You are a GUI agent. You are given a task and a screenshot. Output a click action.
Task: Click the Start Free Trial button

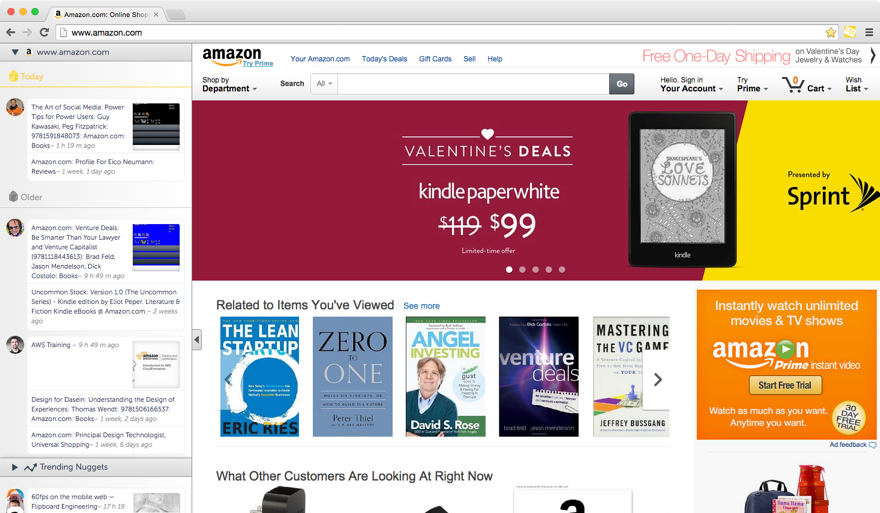tap(785, 385)
